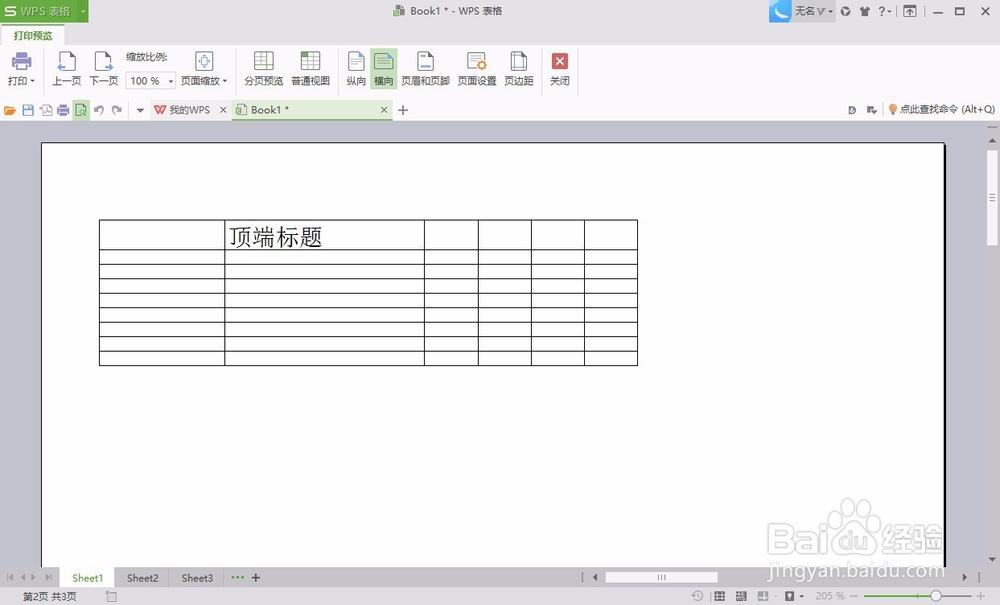Click the quick access printer icon
The image size is (1000, 605).
[63, 110]
